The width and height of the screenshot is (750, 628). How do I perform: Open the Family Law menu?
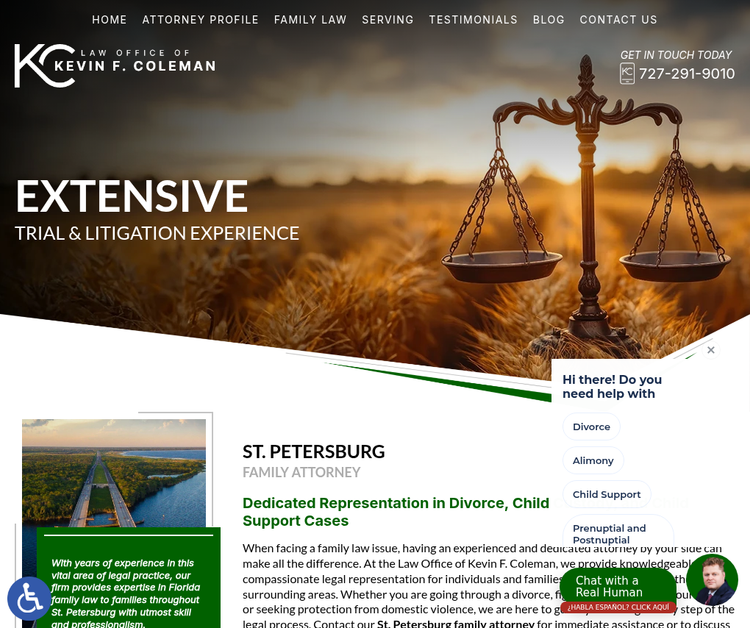[310, 20]
